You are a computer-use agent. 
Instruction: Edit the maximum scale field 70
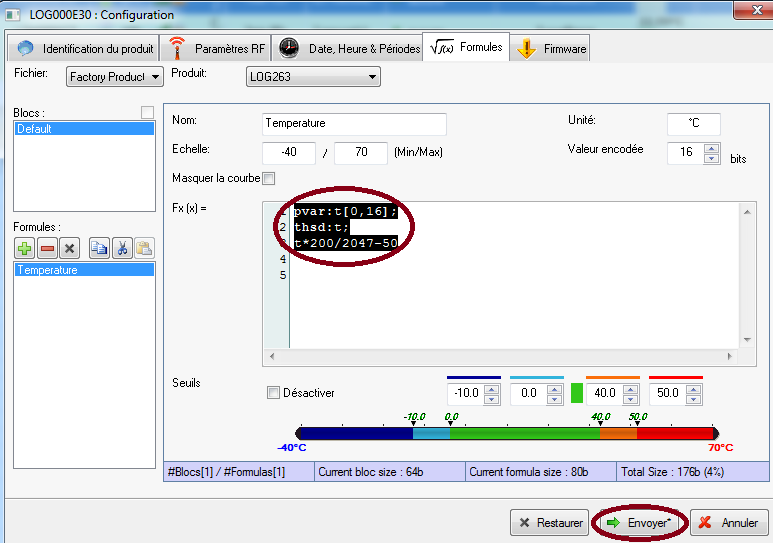361,152
